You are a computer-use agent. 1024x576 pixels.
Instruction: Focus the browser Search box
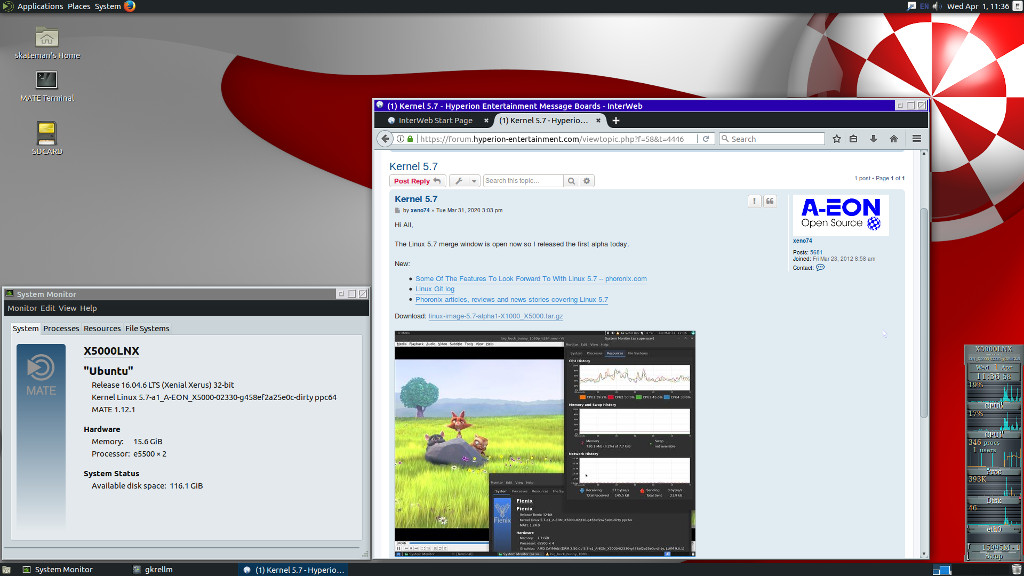773,138
